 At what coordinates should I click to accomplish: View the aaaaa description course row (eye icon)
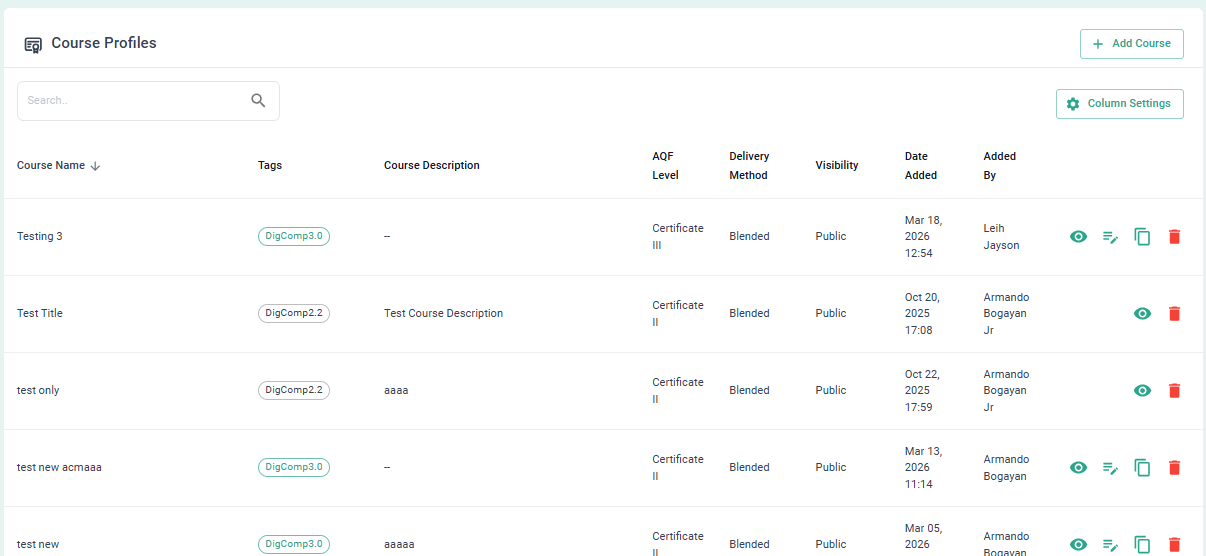click(x=1078, y=545)
